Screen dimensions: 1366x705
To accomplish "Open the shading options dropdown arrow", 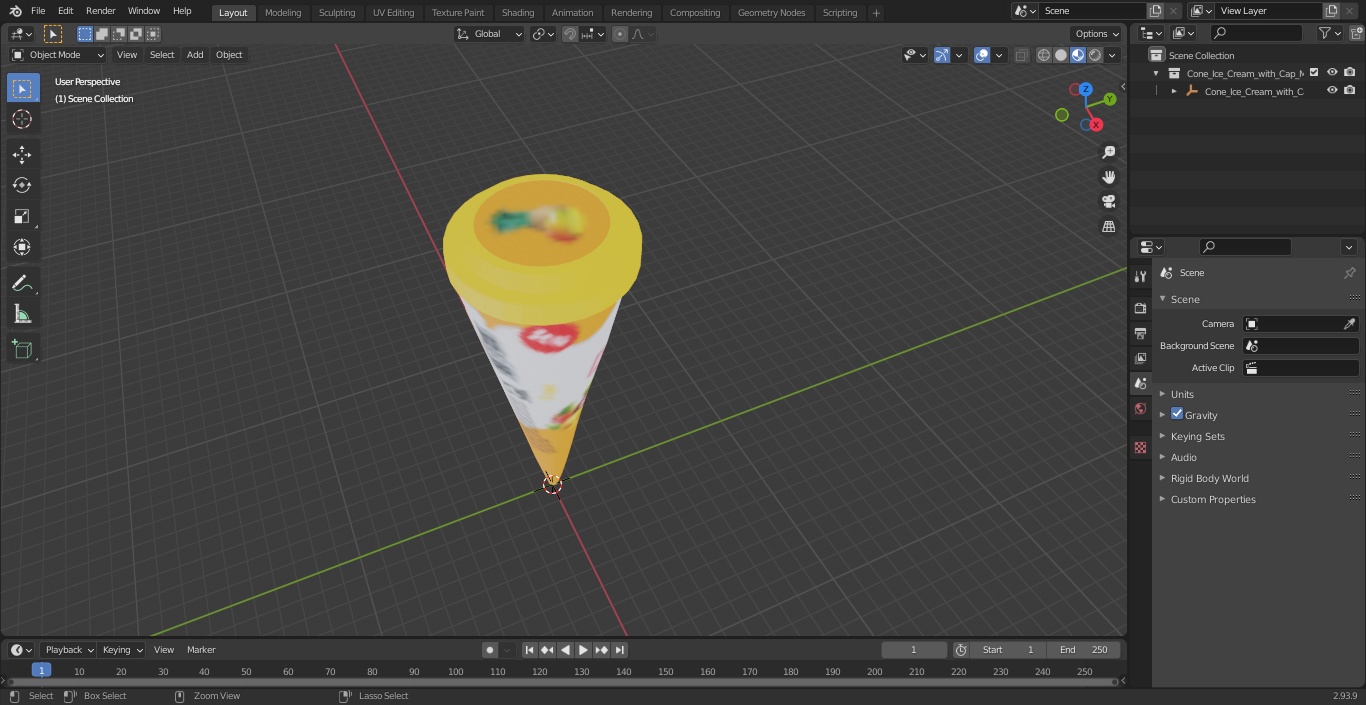I will 1112,55.
